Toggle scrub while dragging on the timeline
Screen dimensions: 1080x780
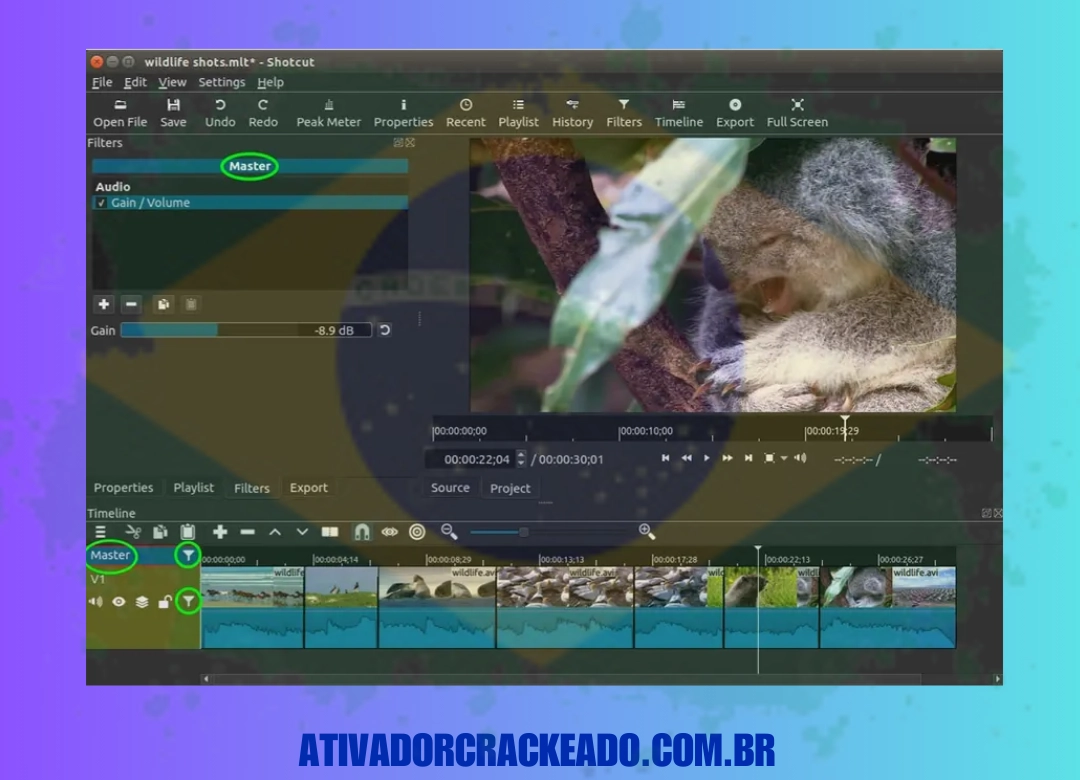(390, 532)
